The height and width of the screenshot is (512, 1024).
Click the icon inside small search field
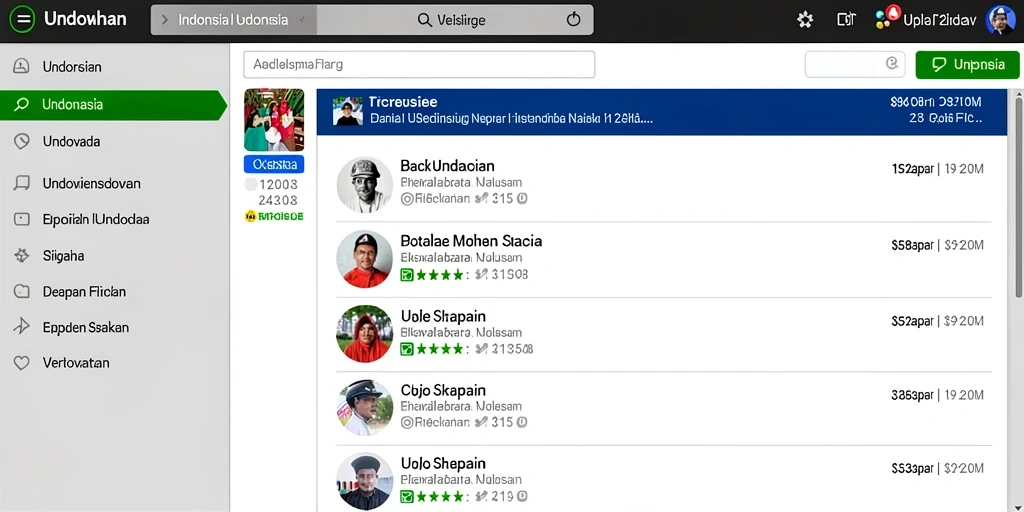(891, 63)
